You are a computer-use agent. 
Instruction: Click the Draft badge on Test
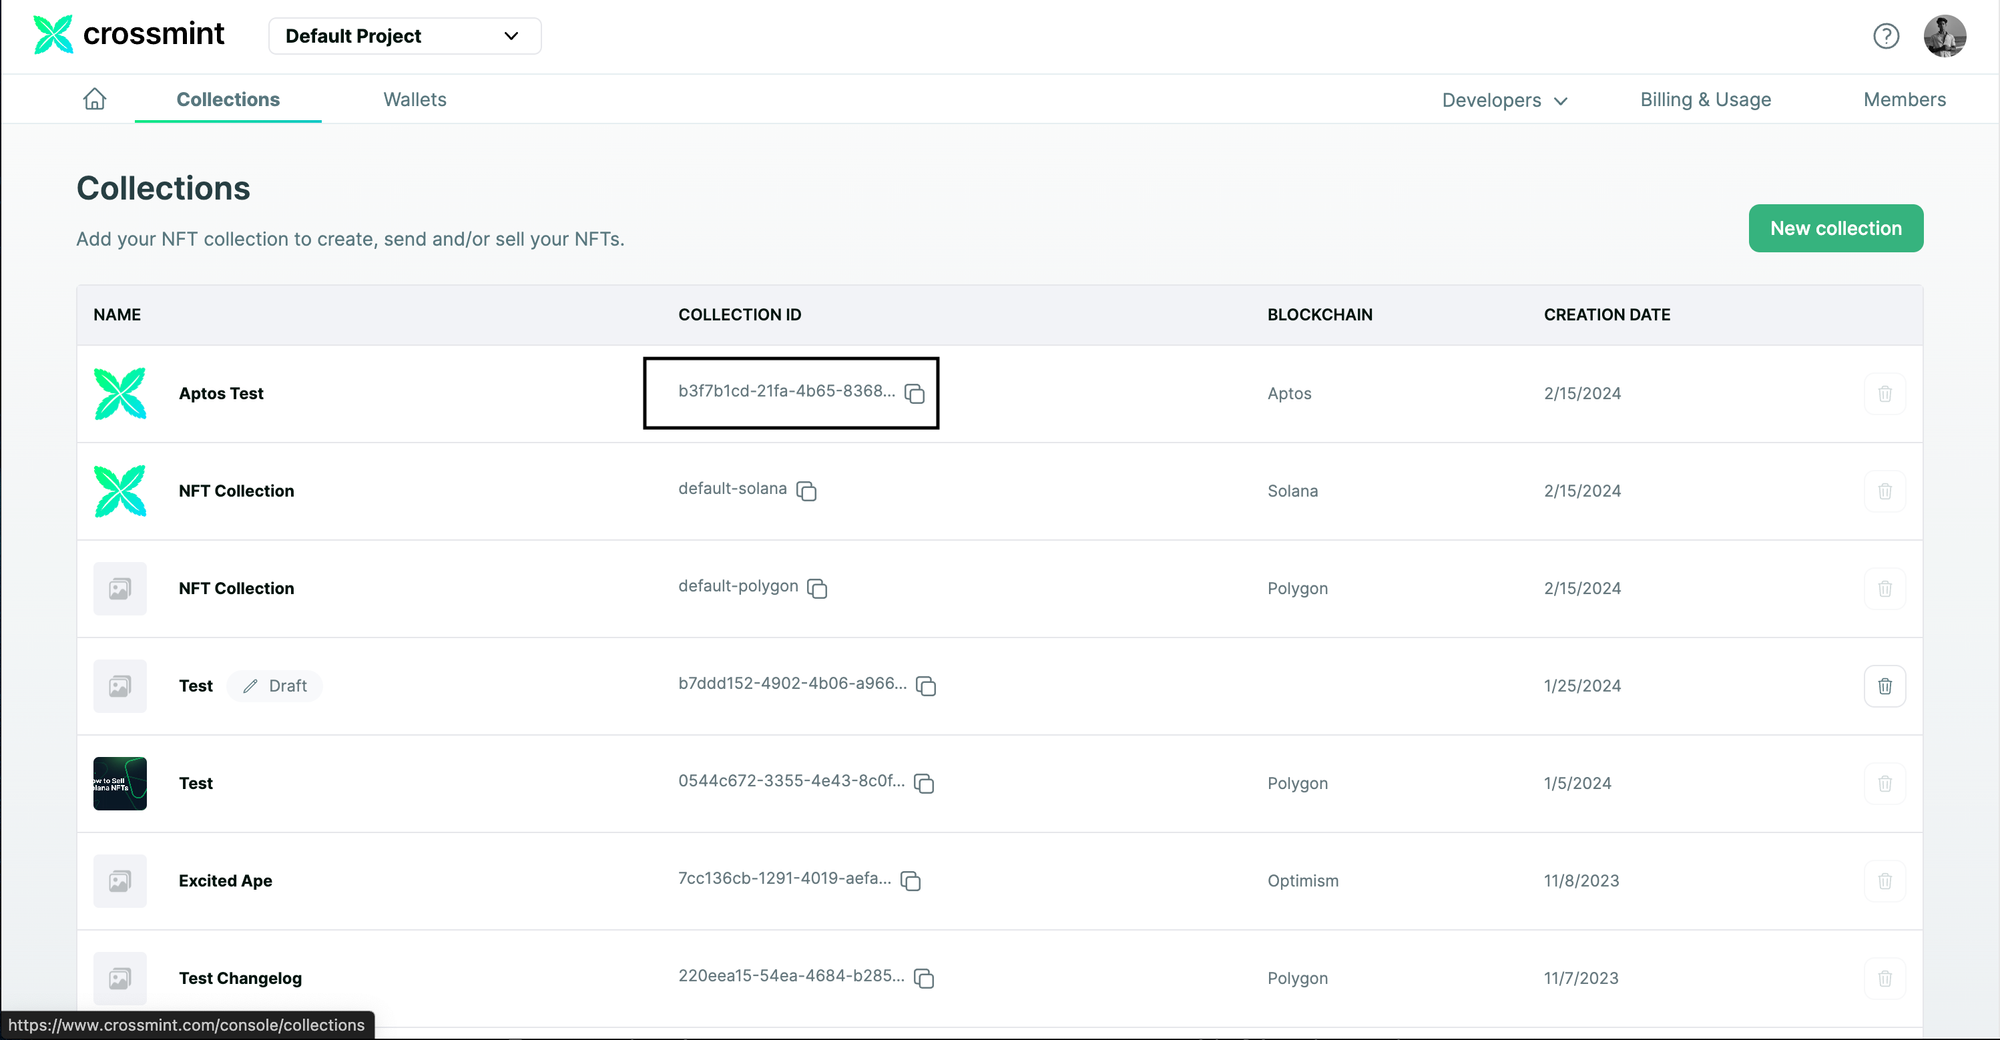point(275,686)
